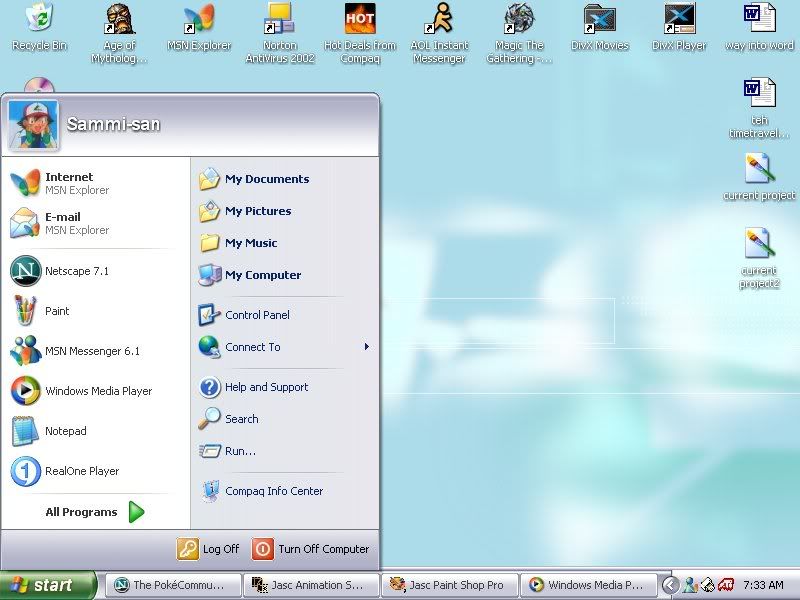This screenshot has height=600, width=800.
Task: Select the MSN Explorer shortcut on the desktop
Action: (x=199, y=27)
